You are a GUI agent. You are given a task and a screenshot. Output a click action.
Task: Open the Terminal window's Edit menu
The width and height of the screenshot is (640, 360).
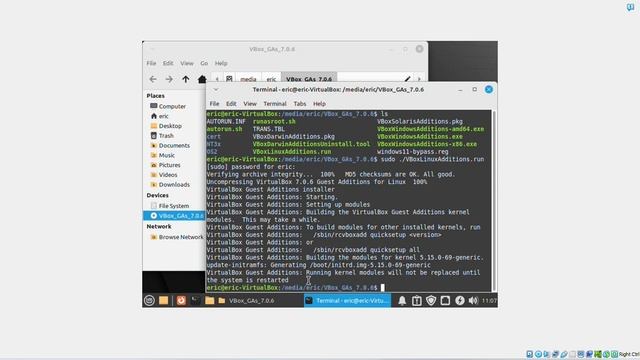coord(231,104)
